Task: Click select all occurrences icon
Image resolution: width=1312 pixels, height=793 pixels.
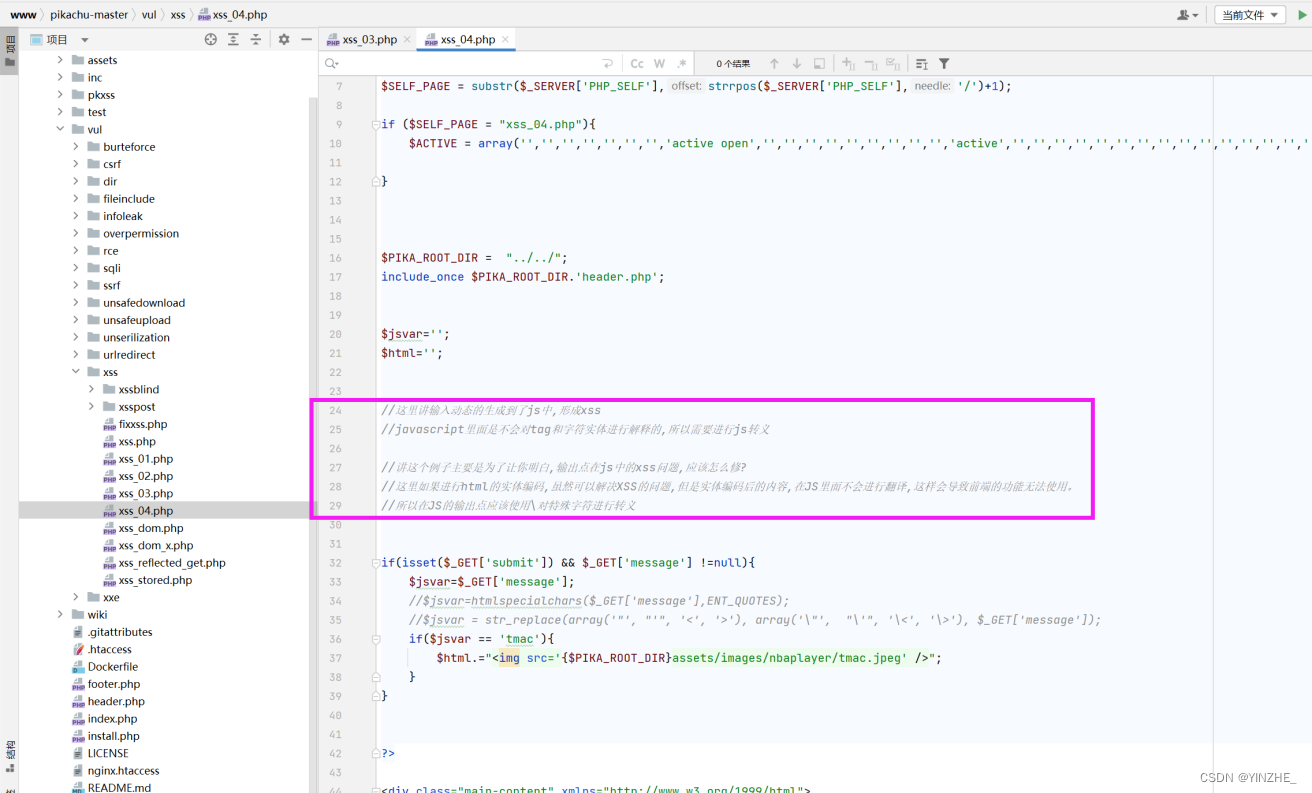Action: [x=893, y=64]
